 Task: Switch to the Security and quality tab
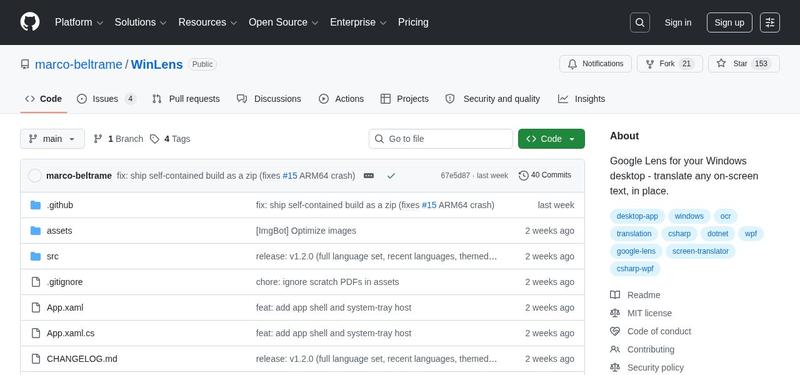click(x=492, y=99)
